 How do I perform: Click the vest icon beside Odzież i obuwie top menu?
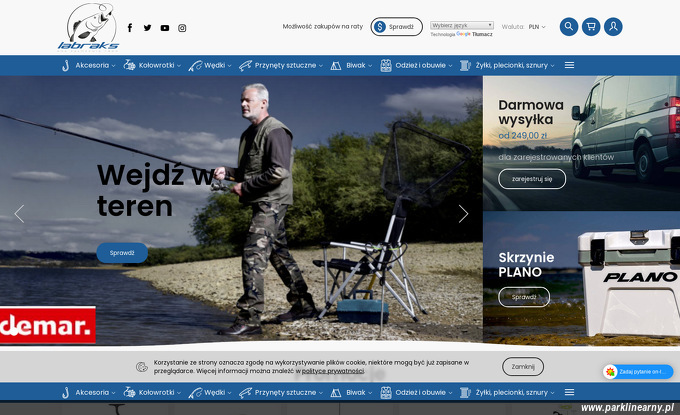[x=386, y=65]
